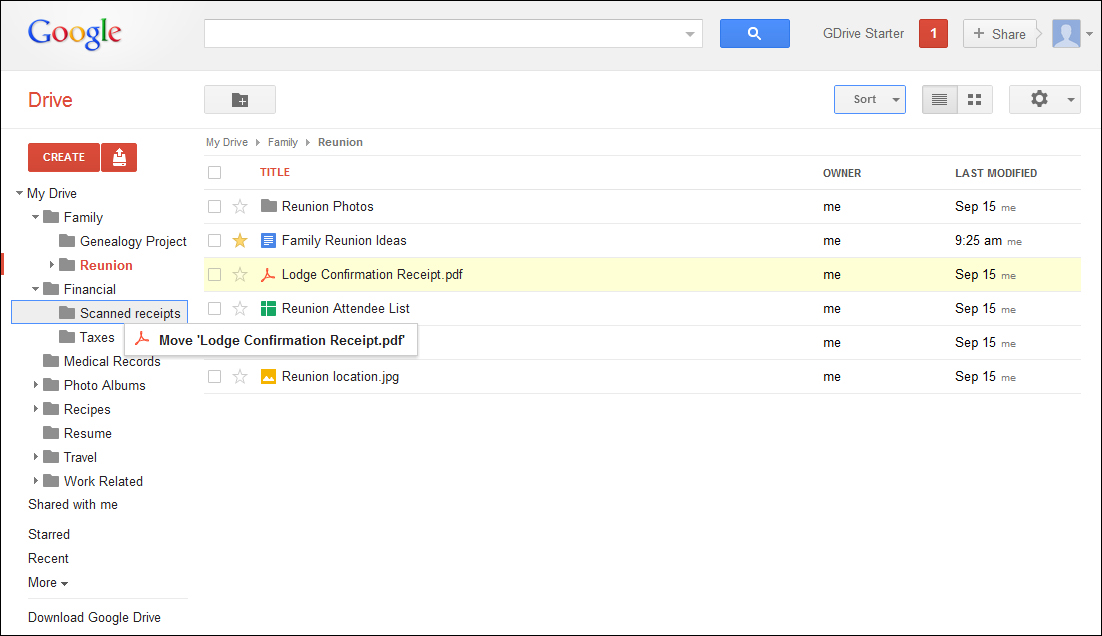1102x636 pixels.
Task: Click the Download Google Drive link
Action: (94, 618)
